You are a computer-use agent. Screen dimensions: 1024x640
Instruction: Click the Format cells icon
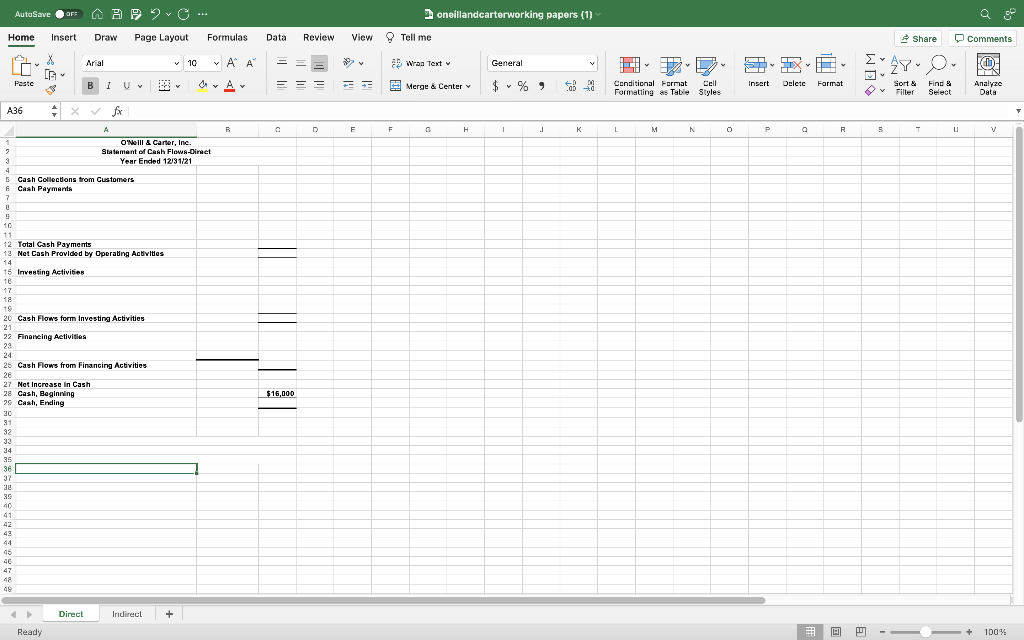coord(827,65)
